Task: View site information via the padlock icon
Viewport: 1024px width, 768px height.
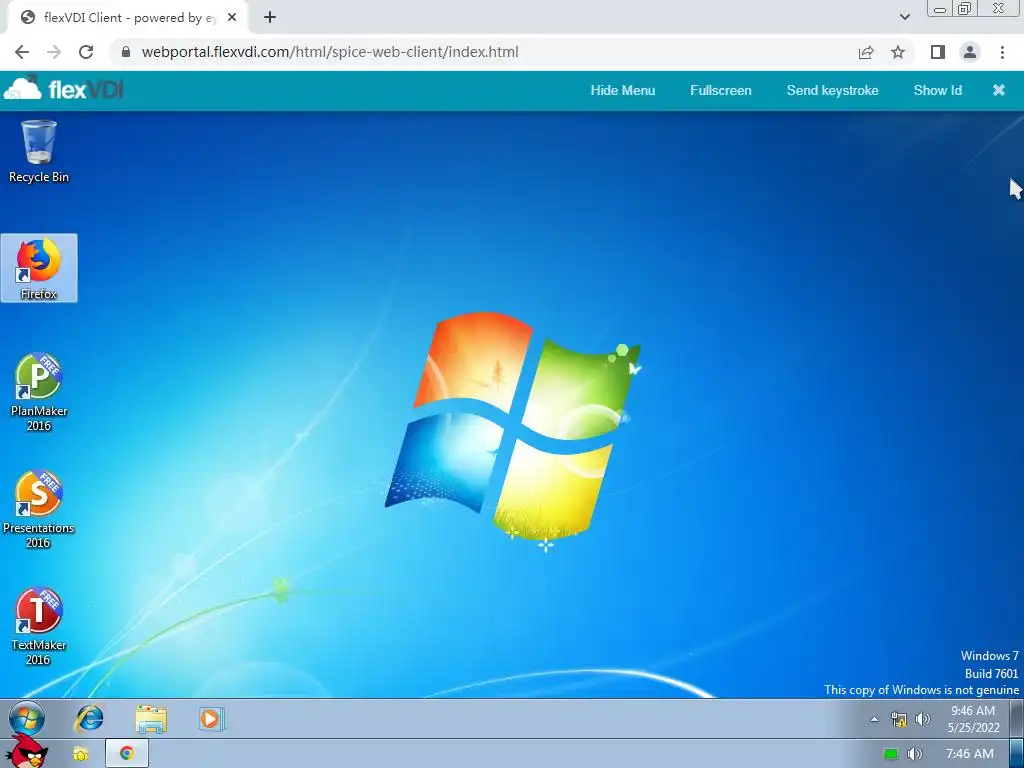Action: pos(126,52)
